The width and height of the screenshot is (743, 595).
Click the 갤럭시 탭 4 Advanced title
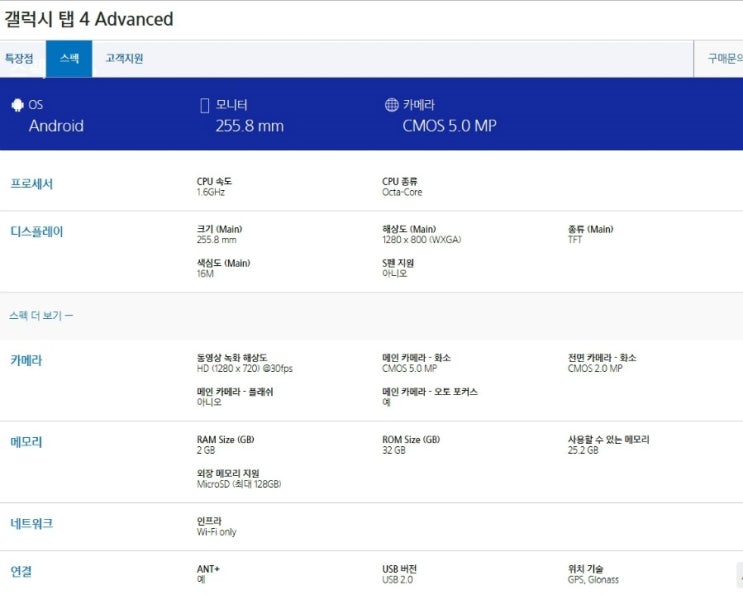point(89,19)
